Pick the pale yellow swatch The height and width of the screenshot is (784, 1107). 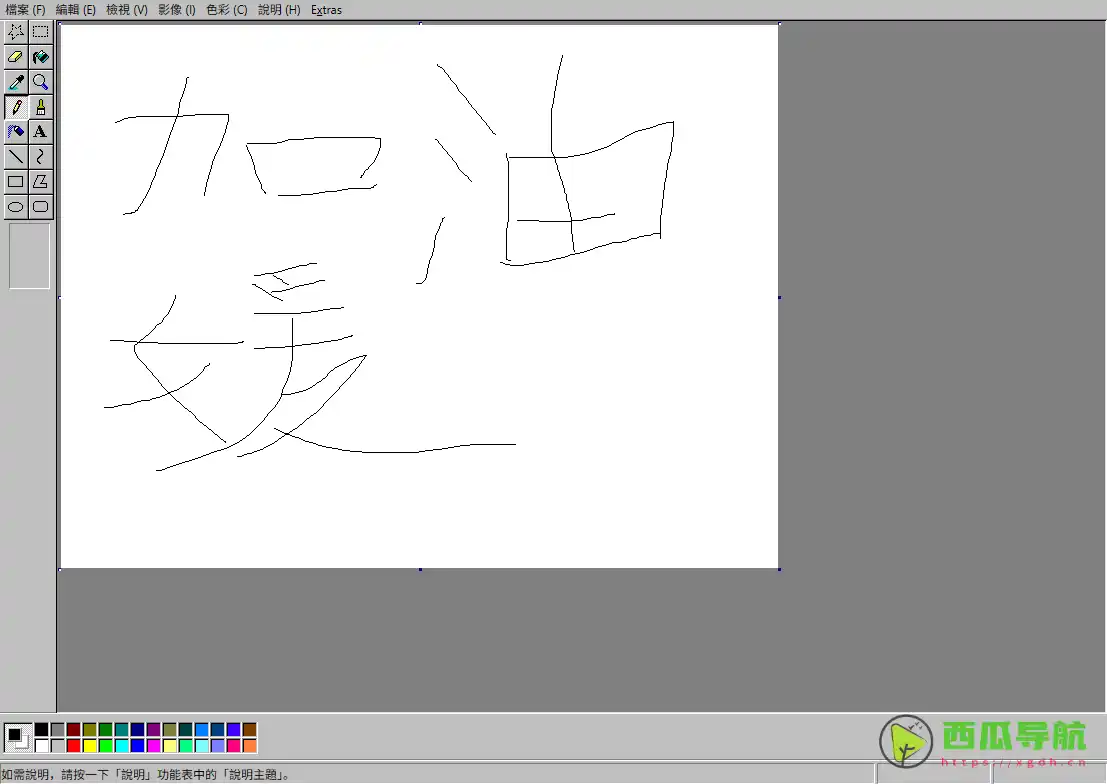pos(169,746)
